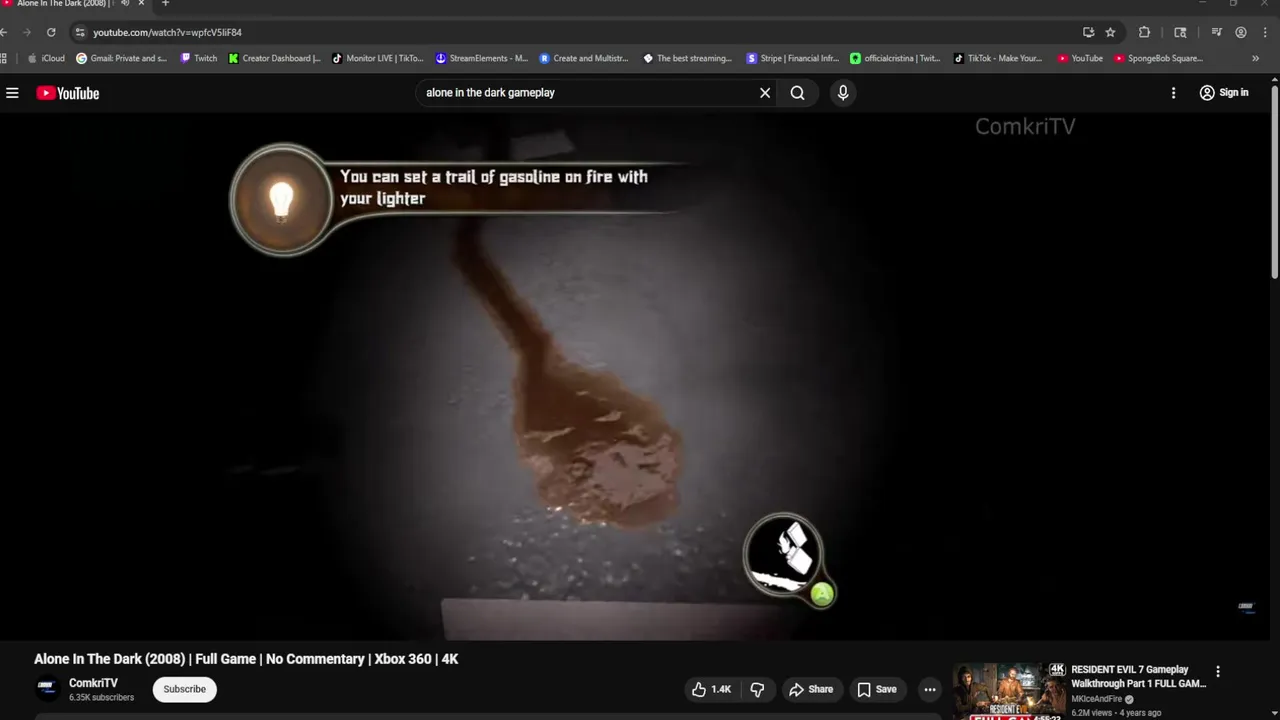The height and width of the screenshot is (720, 1280).
Task: Open the StreamElements bookmark
Action: point(481,58)
